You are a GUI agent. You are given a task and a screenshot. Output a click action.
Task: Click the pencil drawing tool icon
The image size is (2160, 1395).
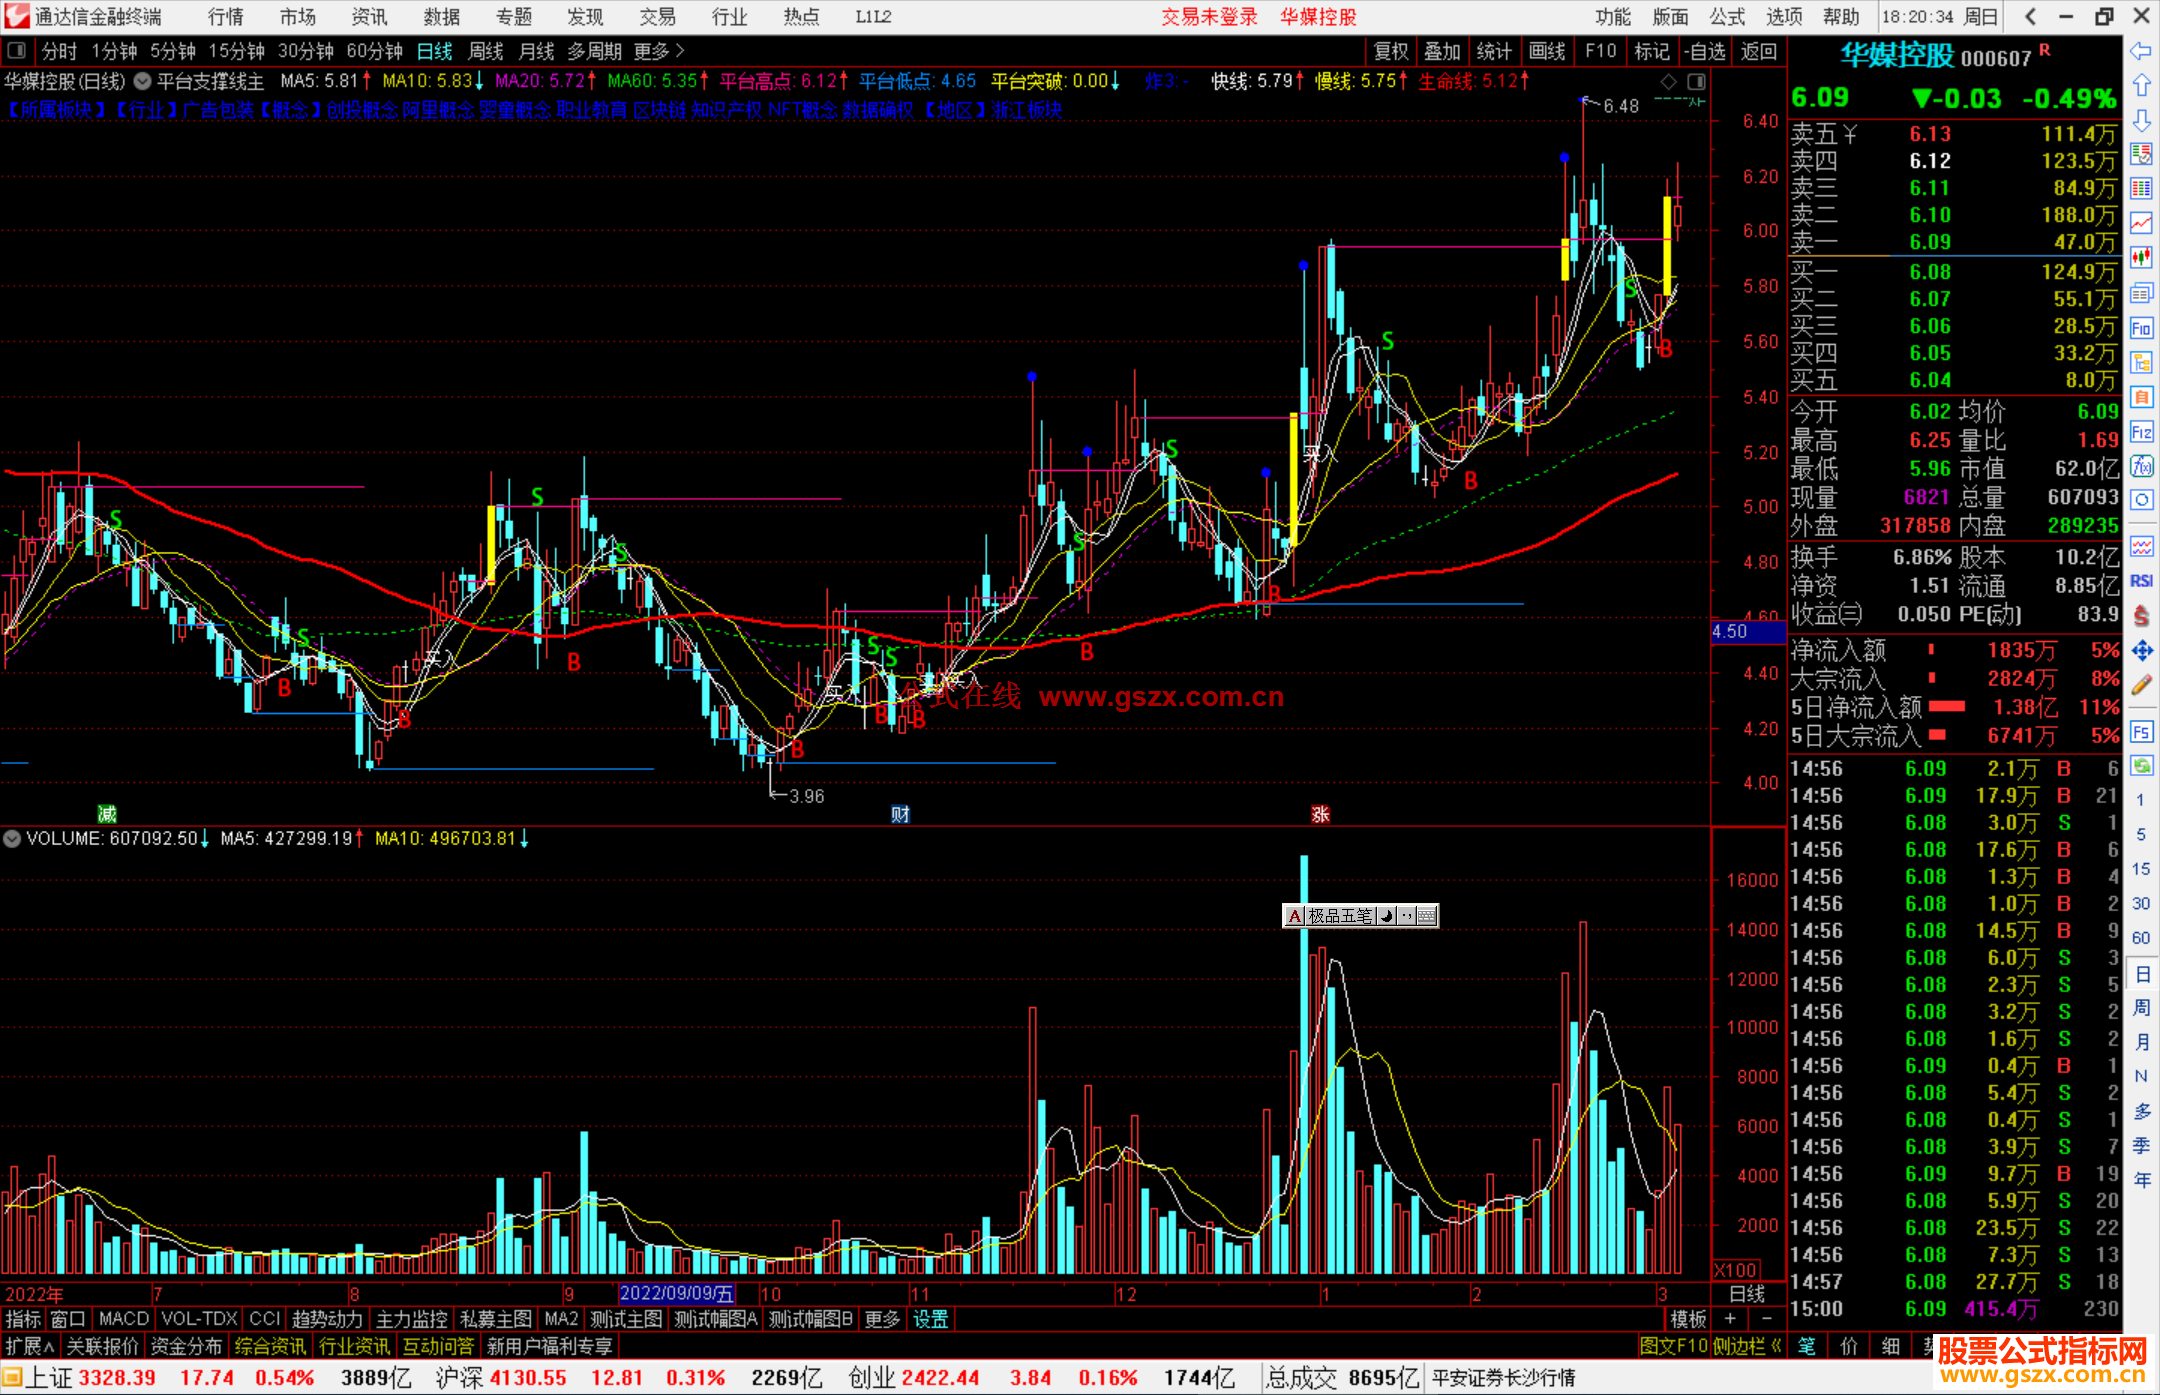pyautogui.click(x=2141, y=685)
